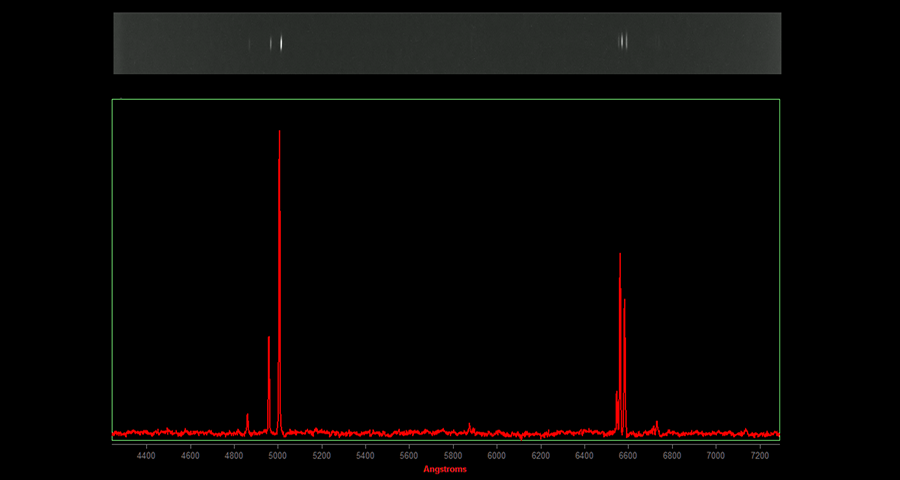
Task: Select the 4600 axis tick label
Action: (190, 455)
